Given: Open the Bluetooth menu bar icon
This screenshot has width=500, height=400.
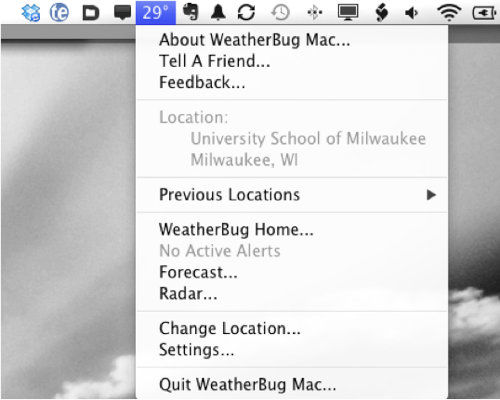Looking at the screenshot, I should pyautogui.click(x=314, y=13).
